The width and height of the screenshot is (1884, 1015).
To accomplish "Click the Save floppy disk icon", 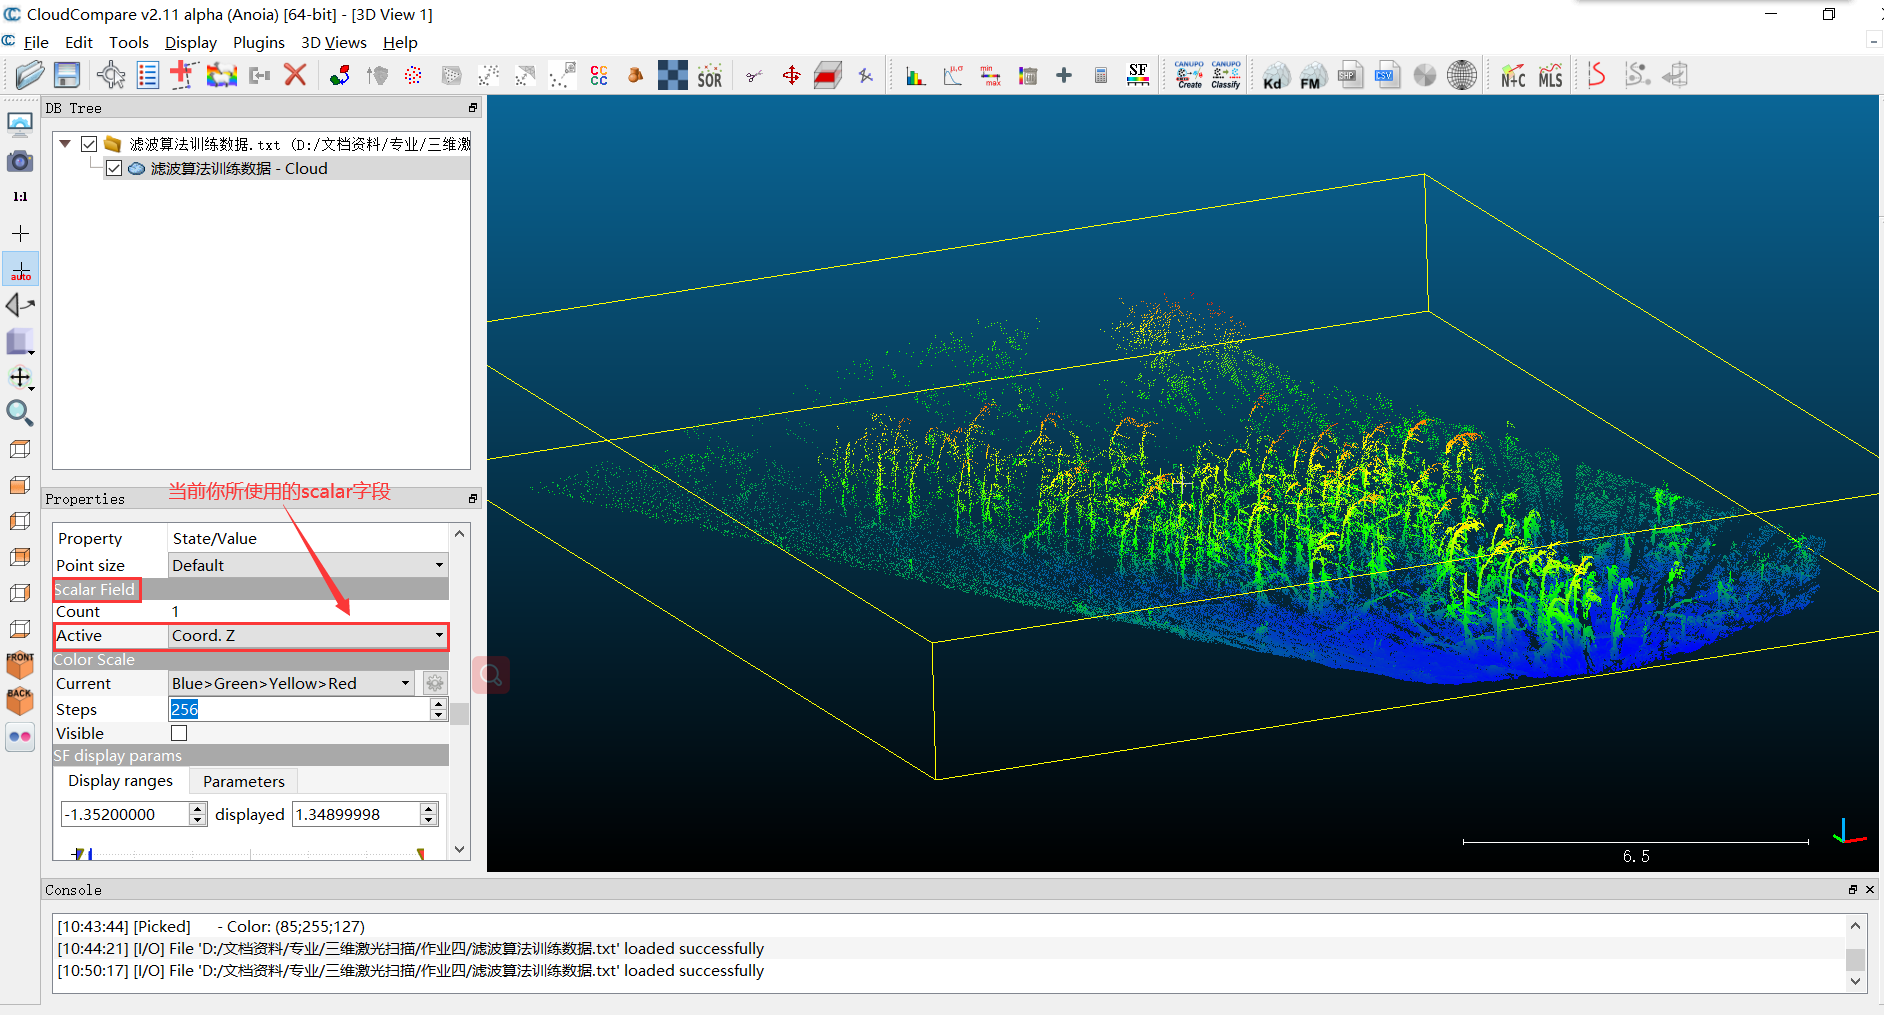I will click(x=67, y=75).
